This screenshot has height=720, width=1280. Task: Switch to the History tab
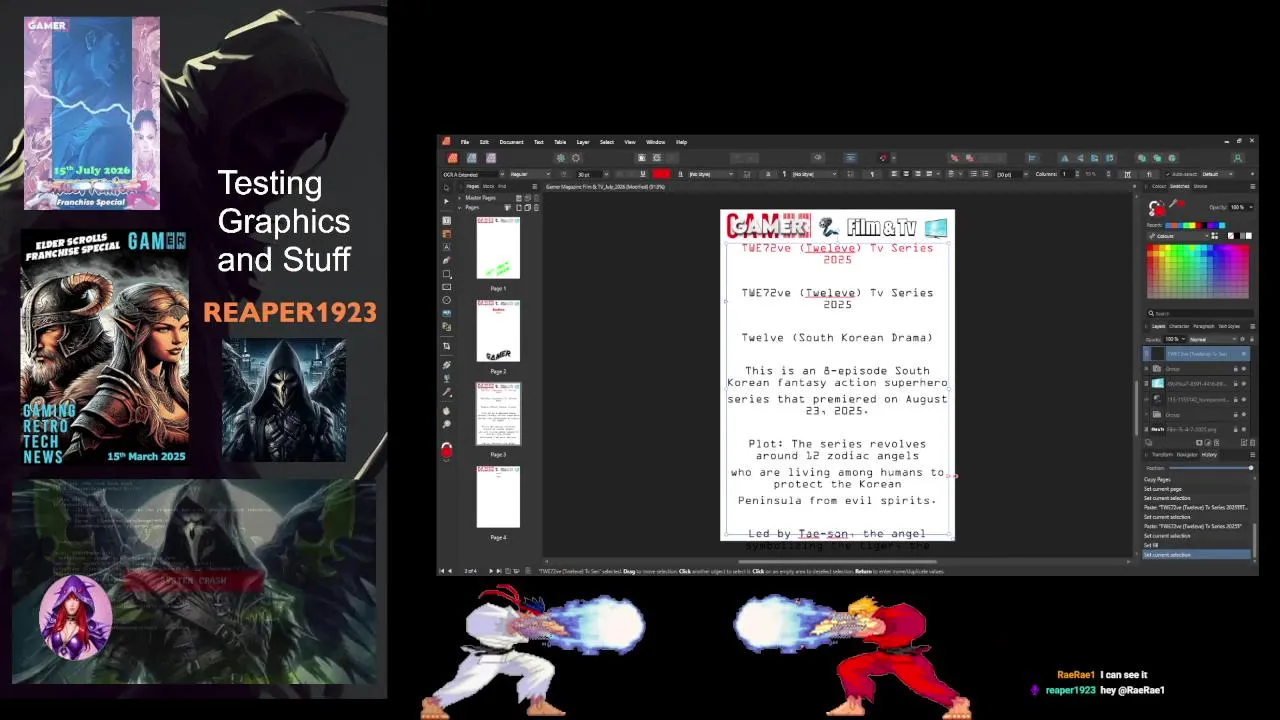click(1209, 454)
